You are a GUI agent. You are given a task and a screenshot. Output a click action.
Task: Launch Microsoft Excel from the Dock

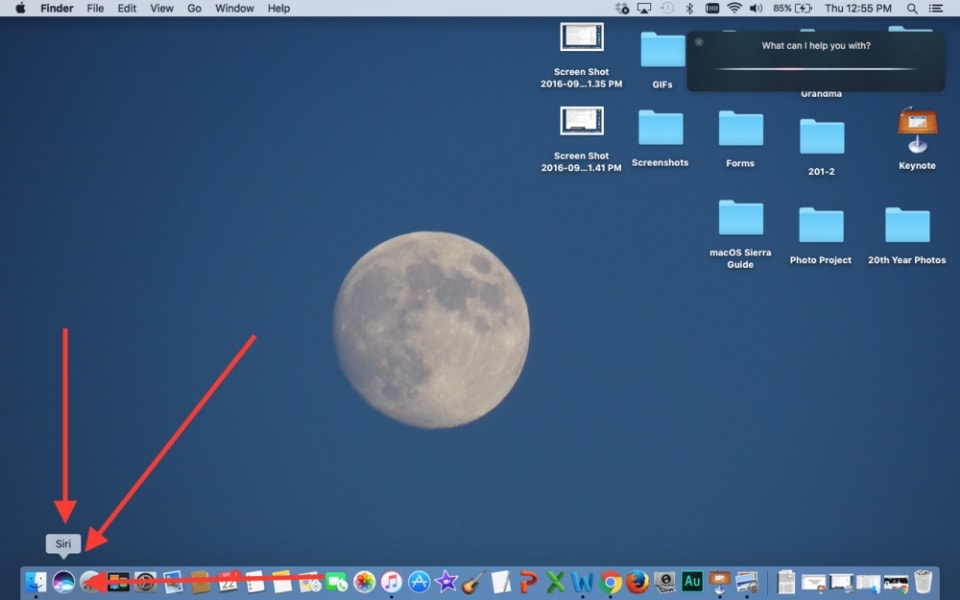coord(557,582)
